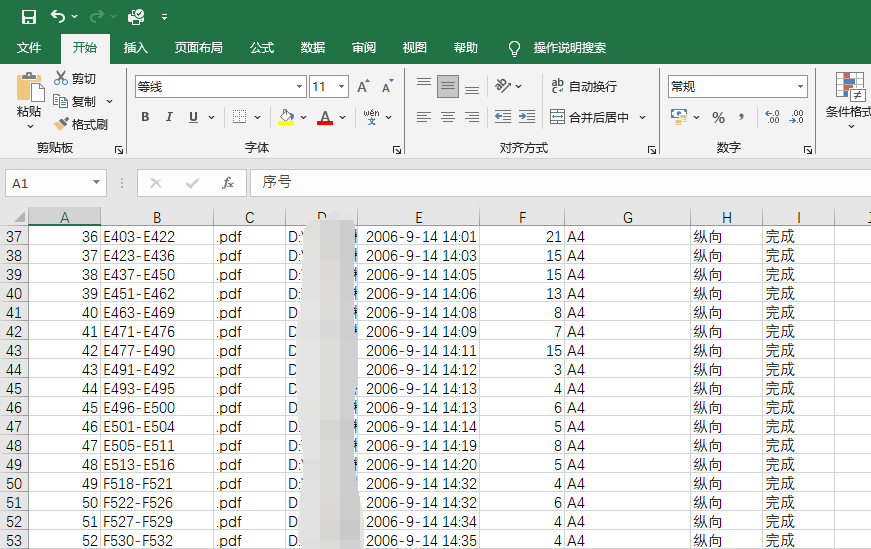Toggle Wrap Text (自动换行)
The width and height of the screenshot is (871, 549).
(584, 86)
